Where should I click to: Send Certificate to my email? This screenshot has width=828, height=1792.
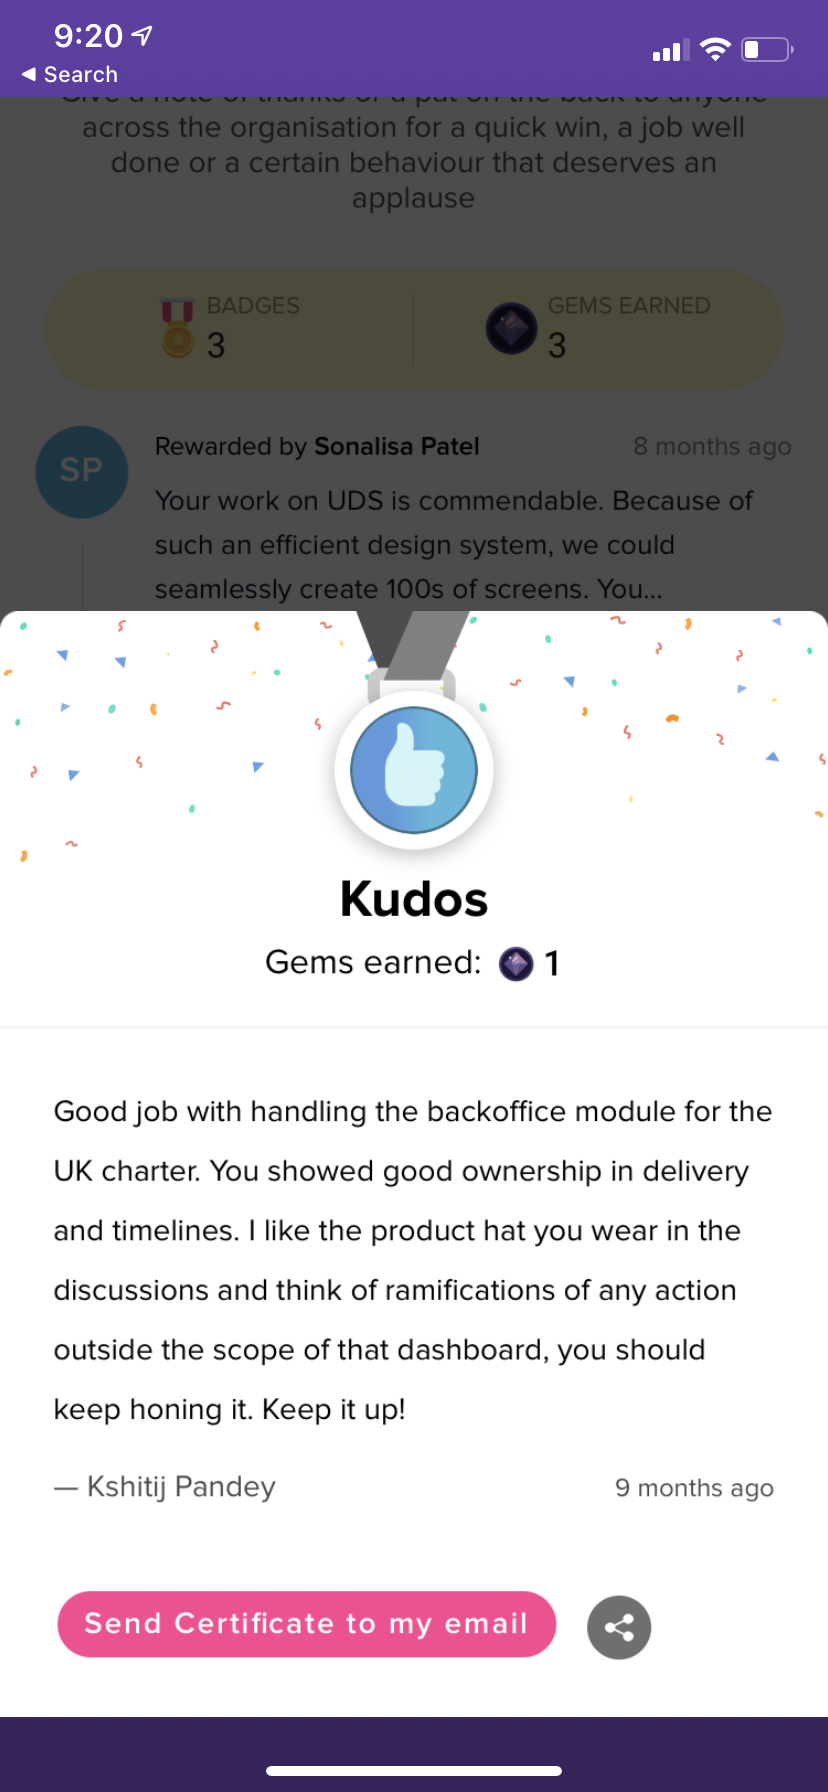coord(306,1624)
